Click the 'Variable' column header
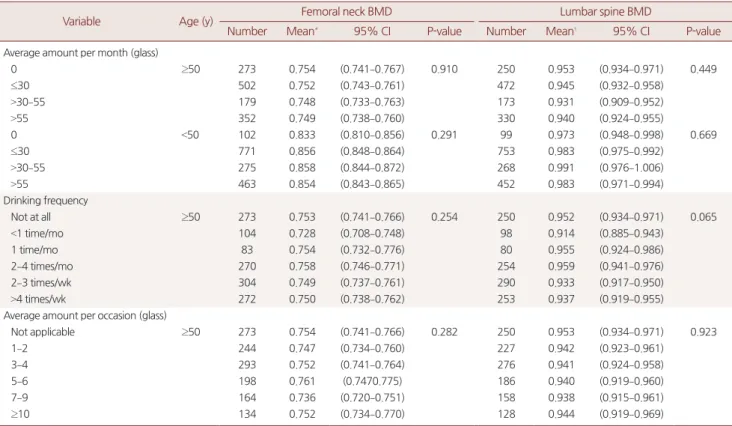 pyautogui.click(x=81, y=21)
